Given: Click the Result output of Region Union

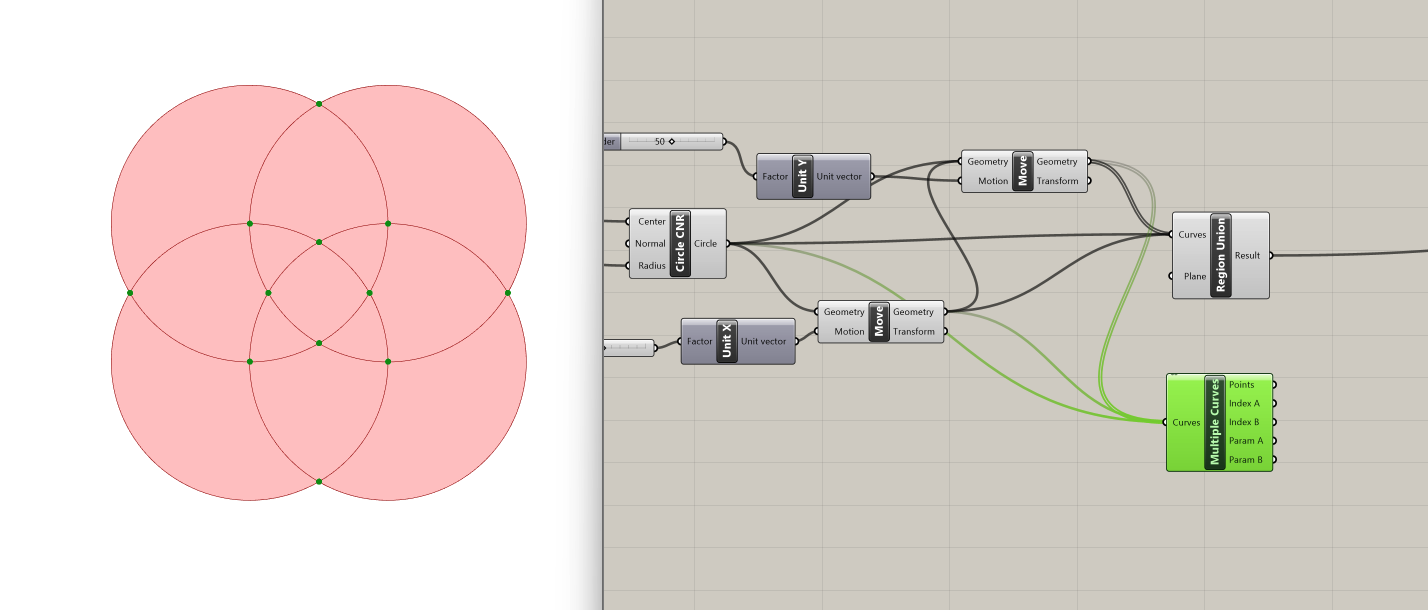Looking at the screenshot, I should 1247,255.
